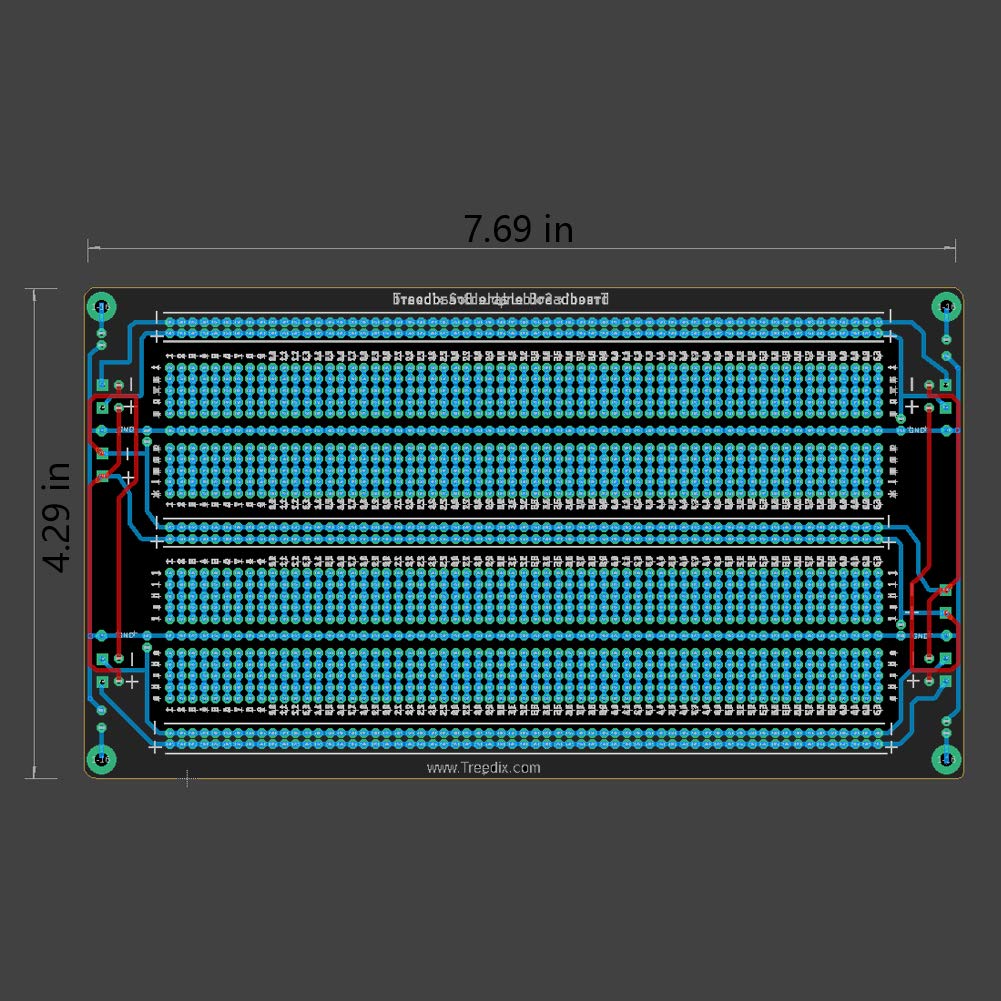Expand the top power rail row
The width and height of the screenshot is (1001, 1001).
pyautogui.click(x=520, y=324)
